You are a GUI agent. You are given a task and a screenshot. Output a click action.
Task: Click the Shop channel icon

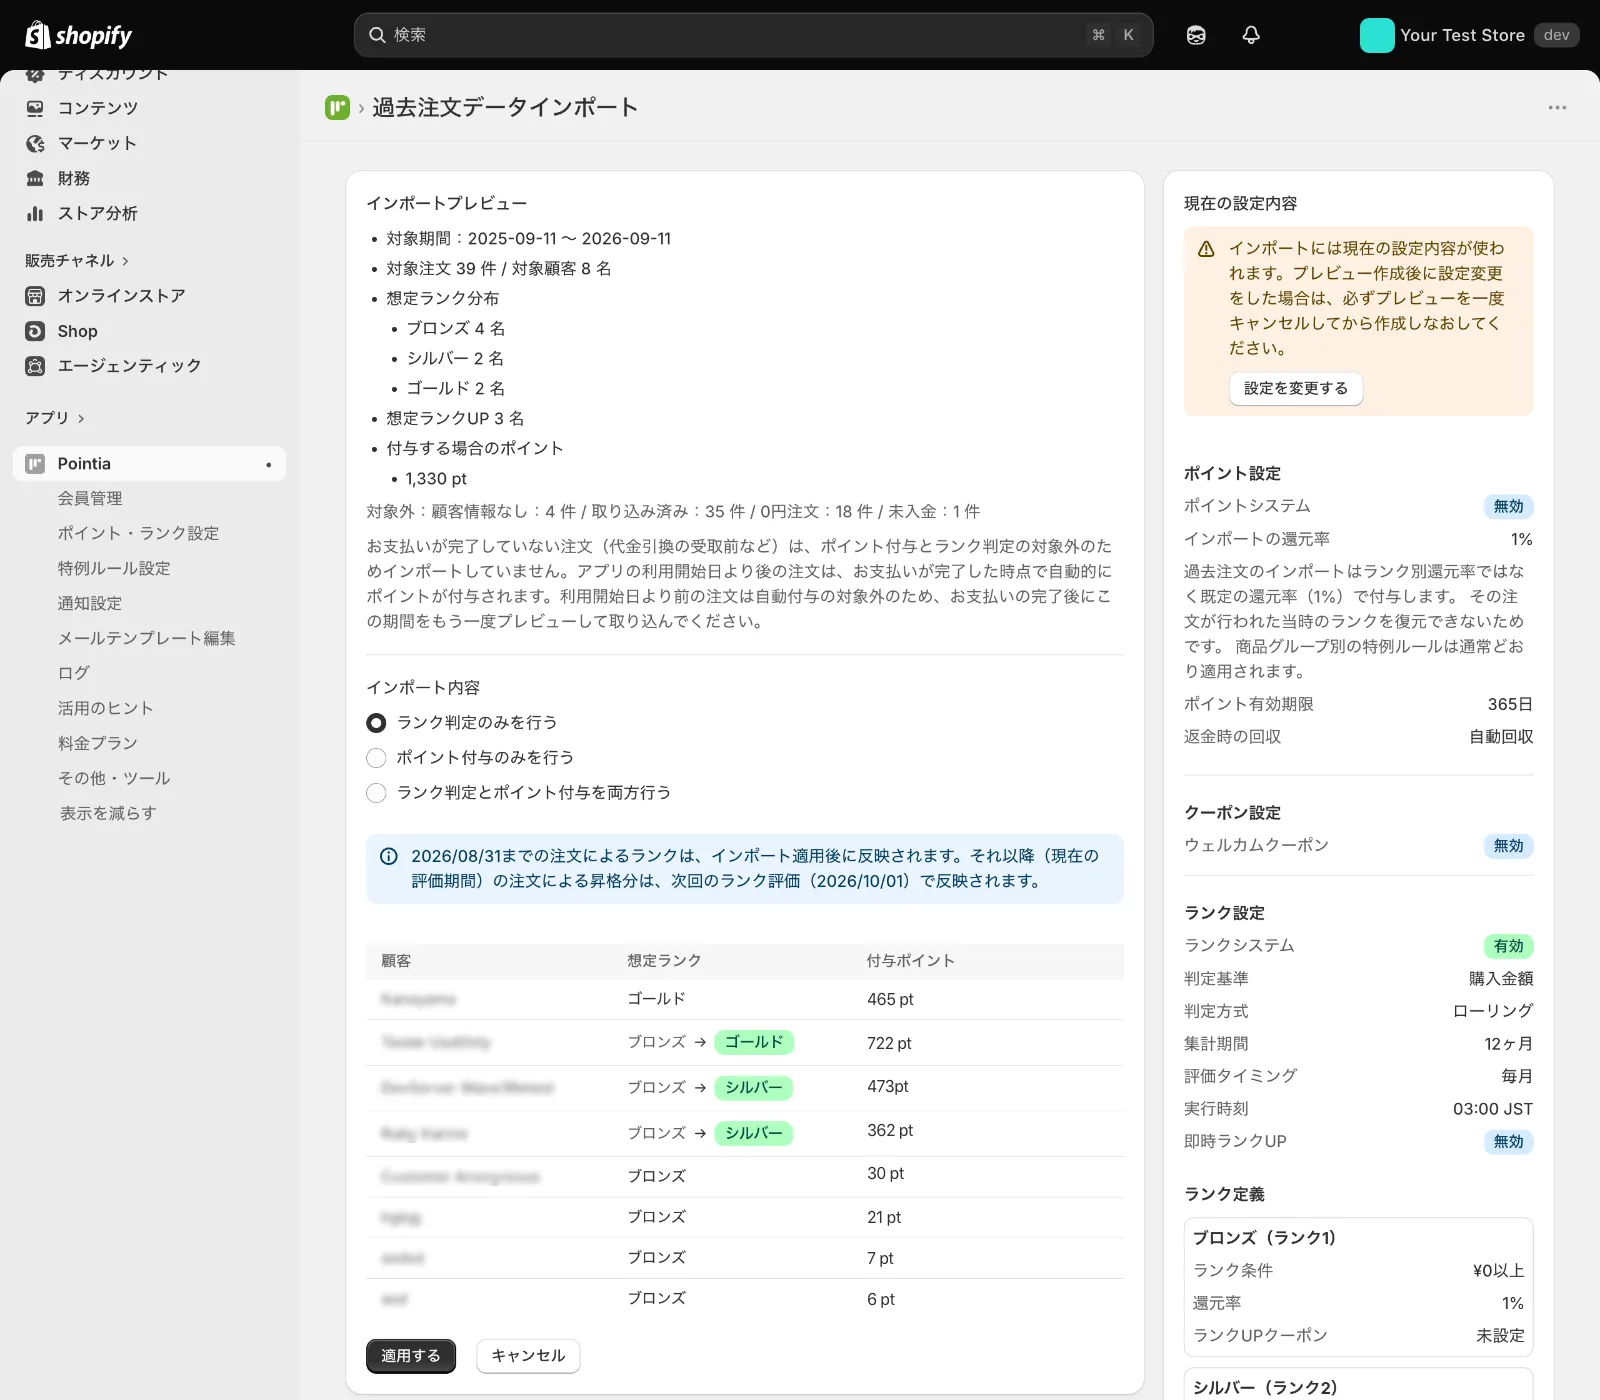[35, 331]
